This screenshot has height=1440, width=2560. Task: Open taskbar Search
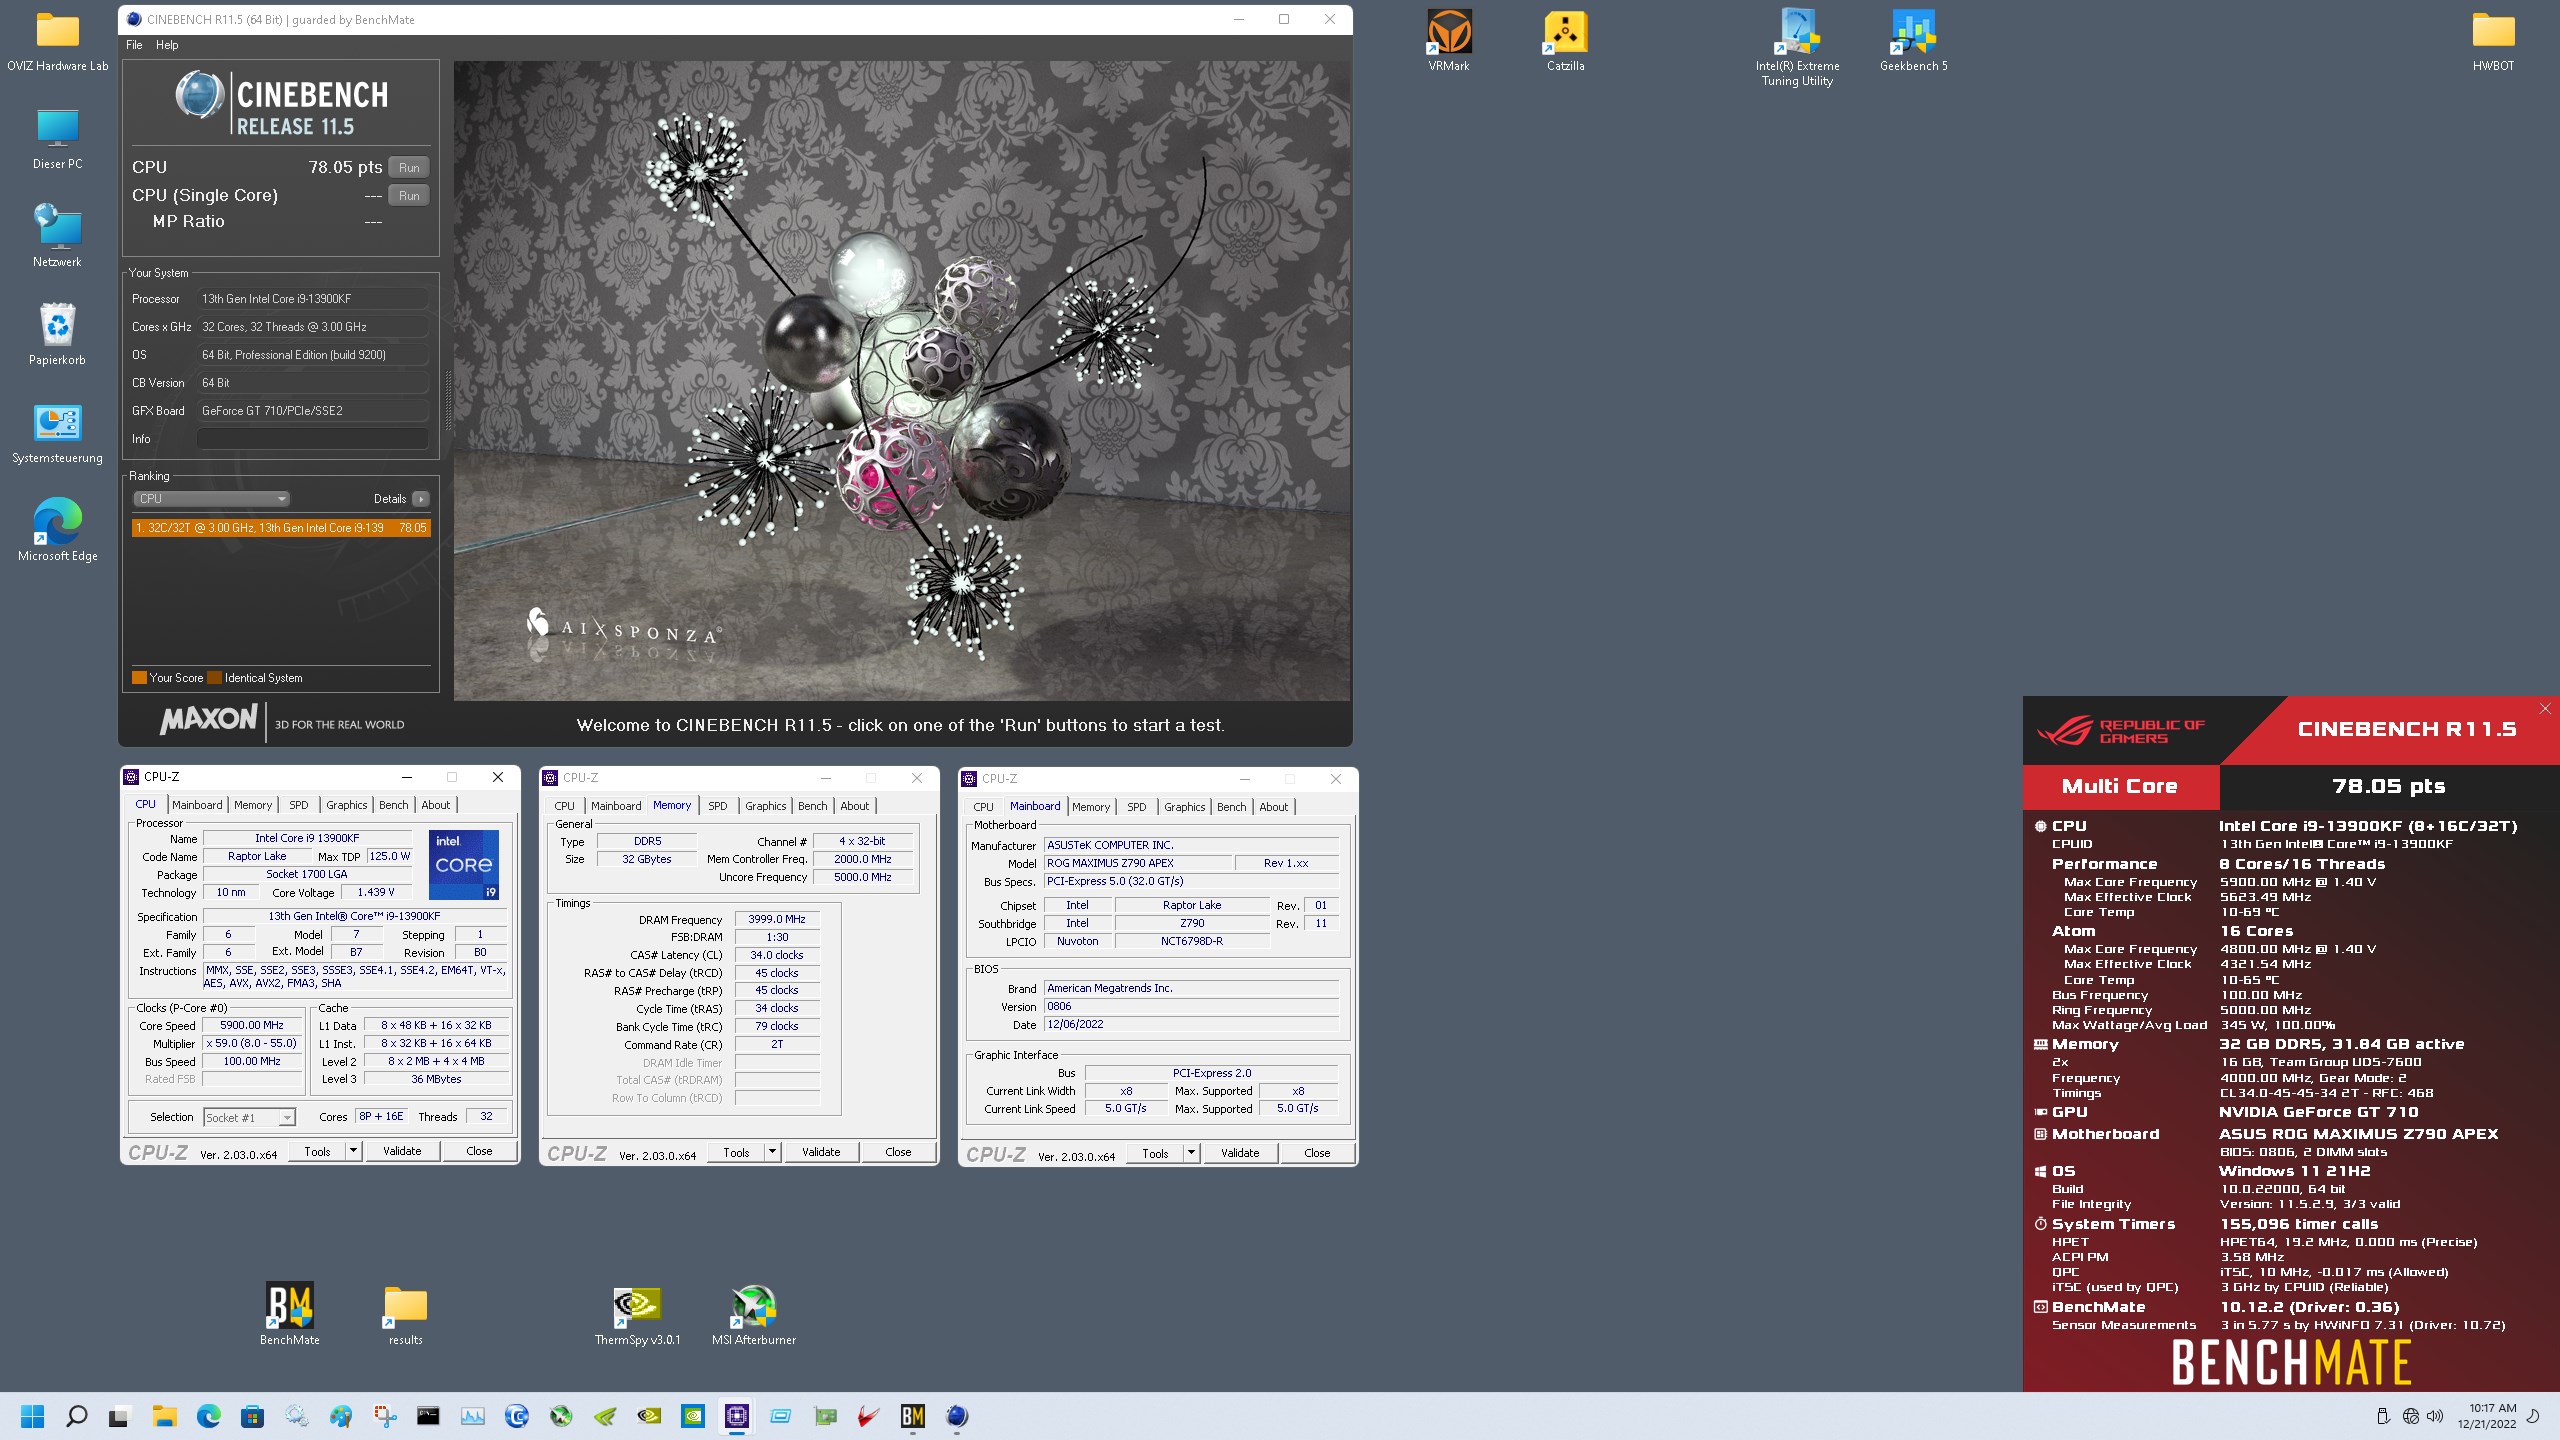(76, 1416)
